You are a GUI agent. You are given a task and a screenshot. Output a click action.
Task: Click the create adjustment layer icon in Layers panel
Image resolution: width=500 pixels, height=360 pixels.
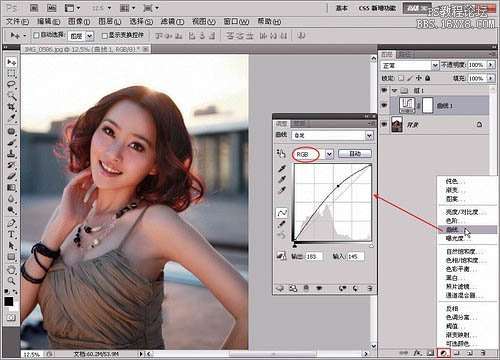[x=444, y=353]
